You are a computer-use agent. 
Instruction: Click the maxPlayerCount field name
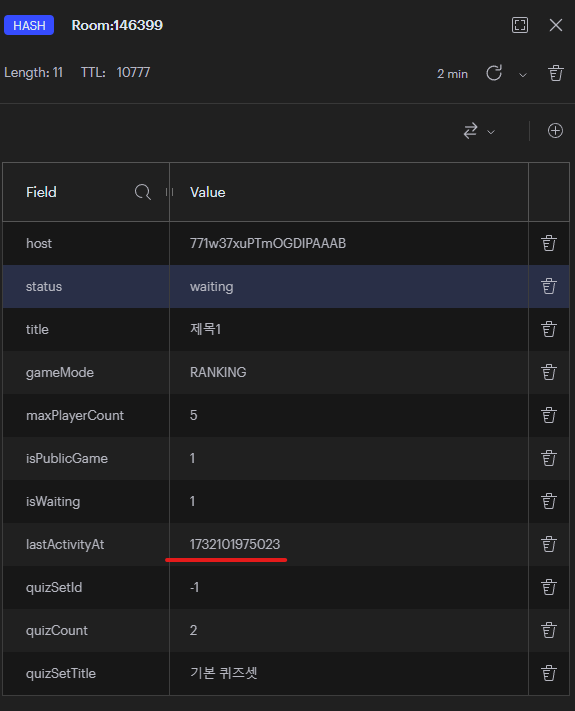pyautogui.click(x=75, y=415)
